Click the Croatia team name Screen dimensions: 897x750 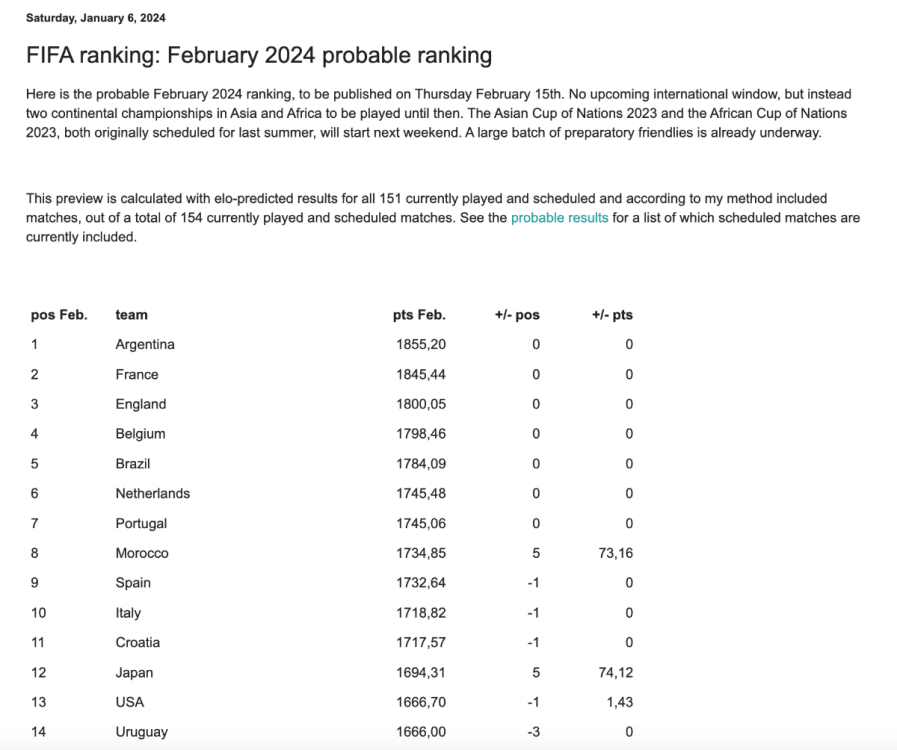[138, 642]
